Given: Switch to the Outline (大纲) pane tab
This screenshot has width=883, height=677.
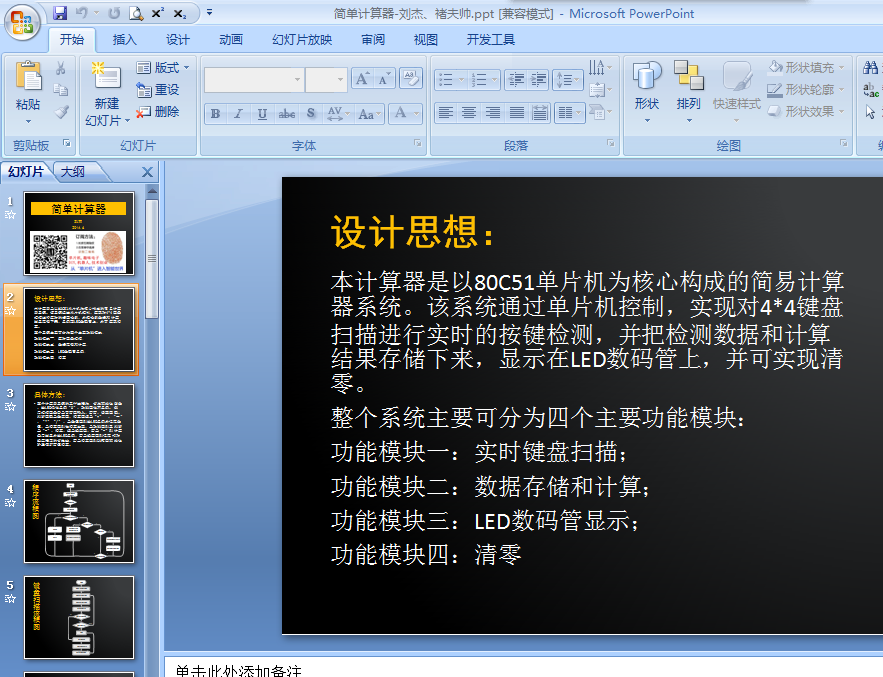Looking at the screenshot, I should click(x=73, y=172).
